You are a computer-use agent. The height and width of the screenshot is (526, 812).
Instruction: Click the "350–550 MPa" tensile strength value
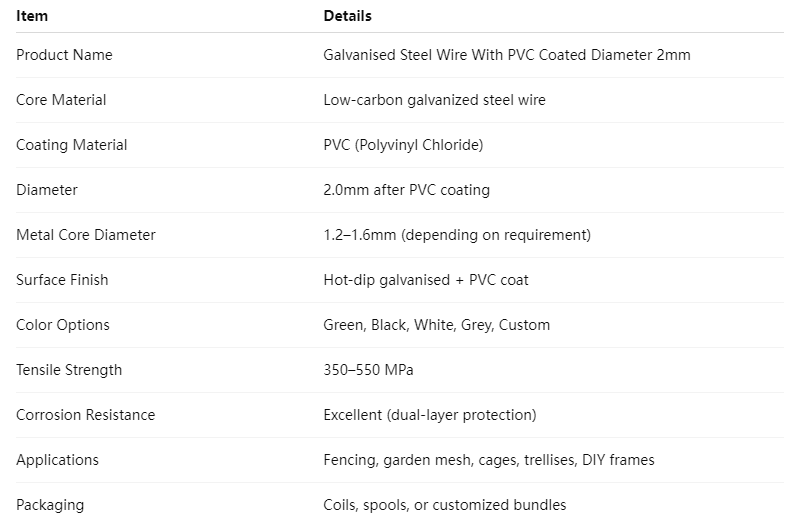(x=368, y=370)
